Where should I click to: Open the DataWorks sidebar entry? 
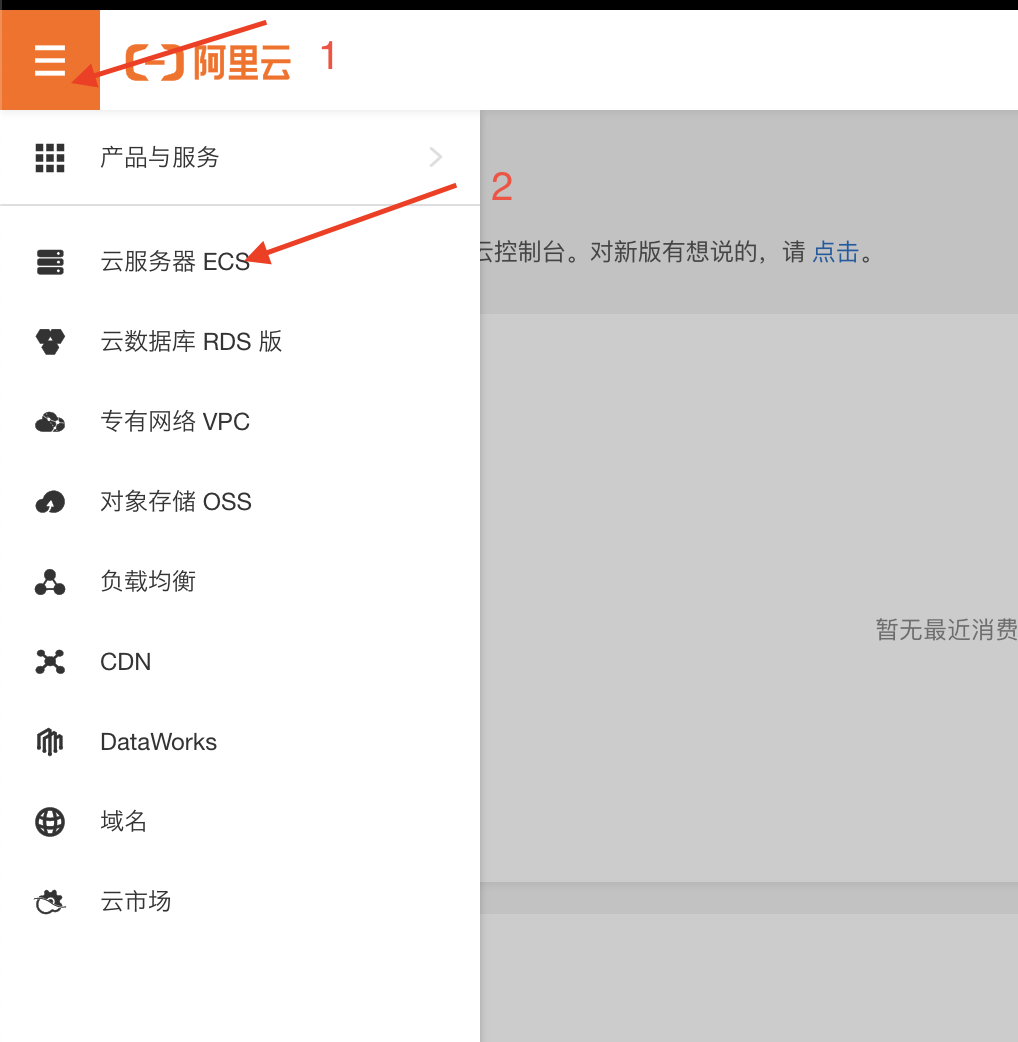pyautogui.click(x=158, y=741)
